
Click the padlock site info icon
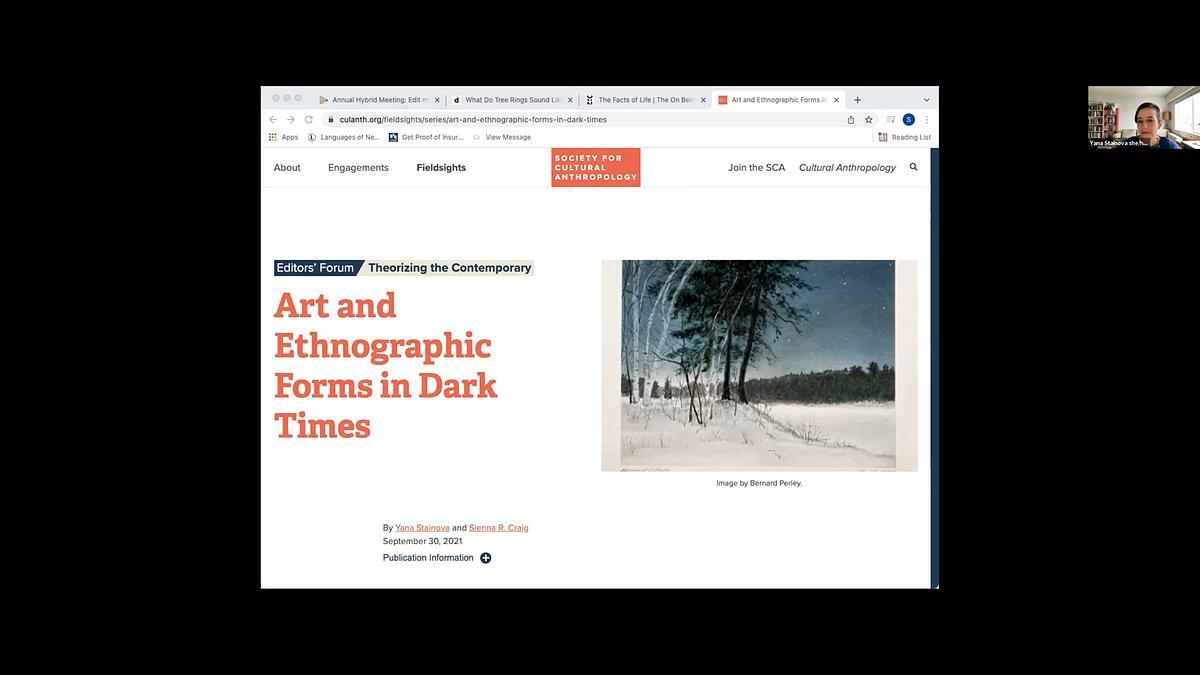point(330,119)
